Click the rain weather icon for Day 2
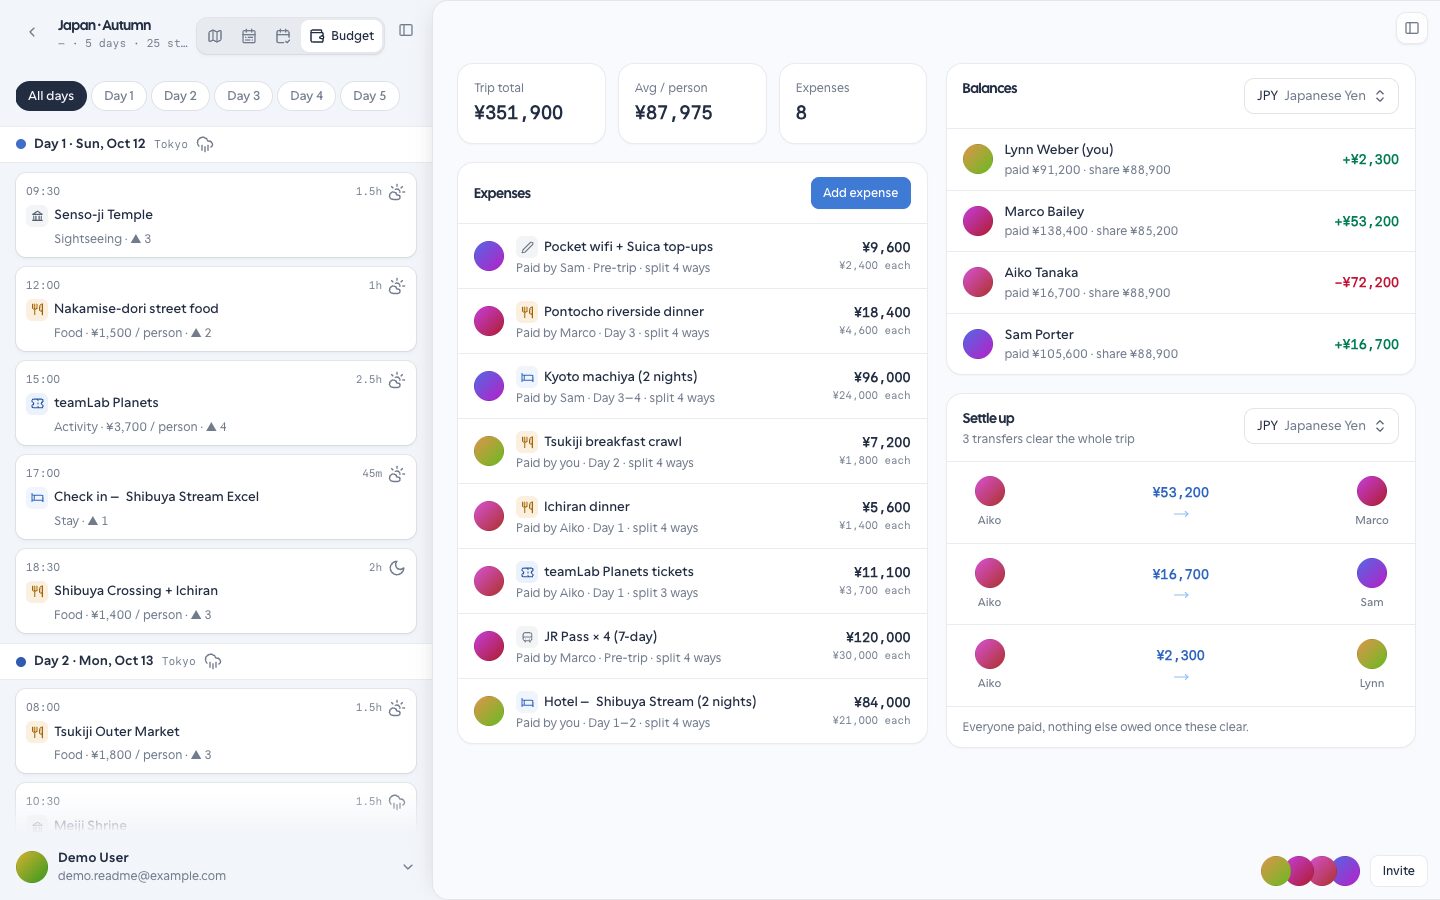The height and width of the screenshot is (900, 1440). coord(212,661)
